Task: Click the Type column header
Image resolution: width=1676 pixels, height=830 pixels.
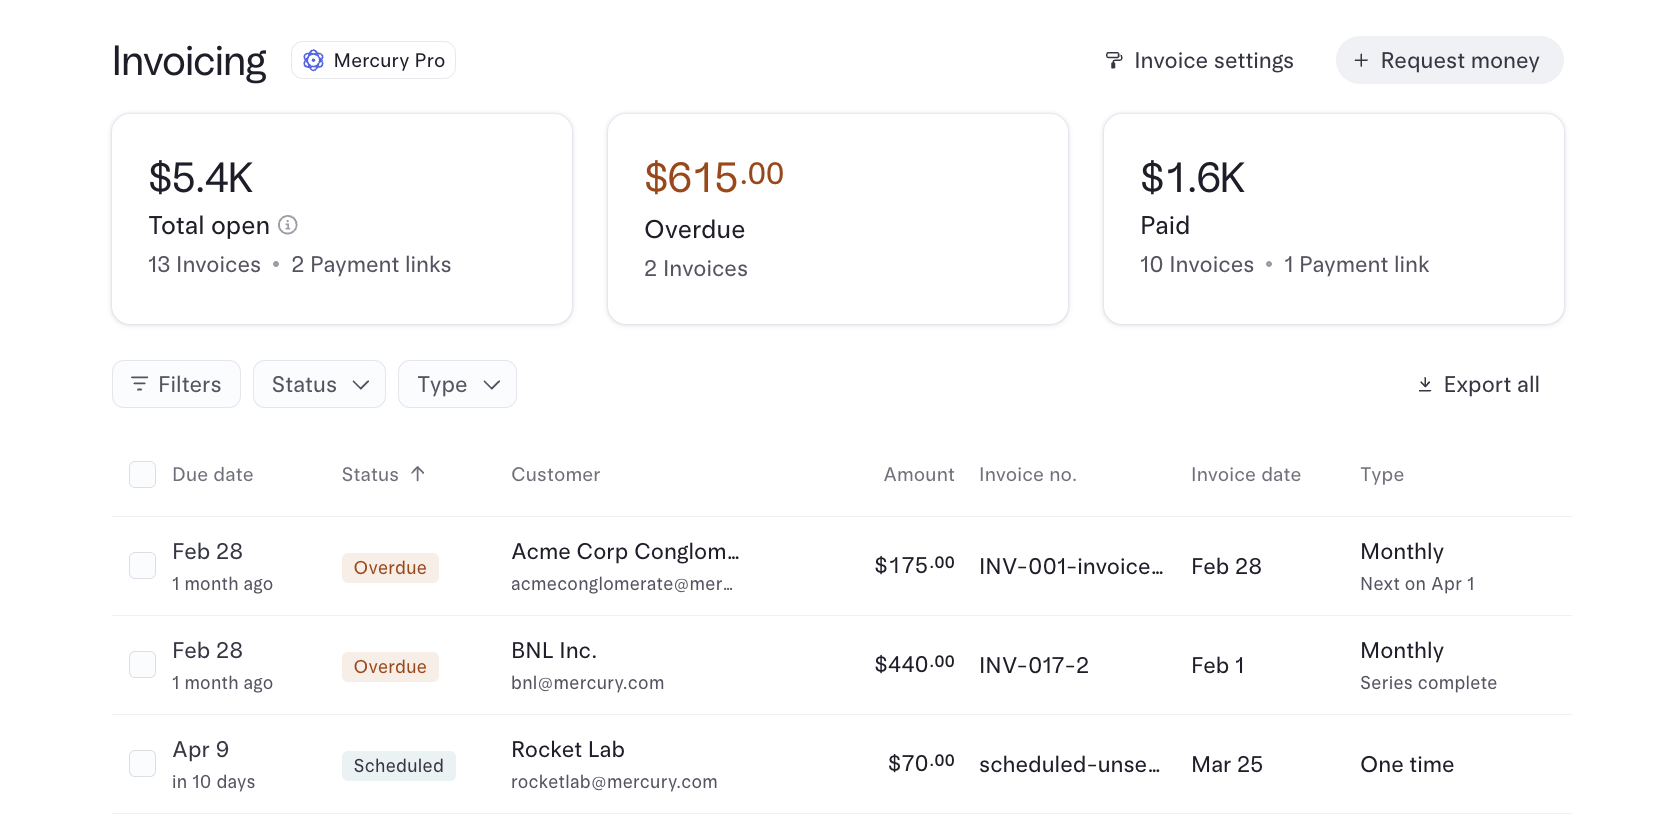Action: (1382, 475)
